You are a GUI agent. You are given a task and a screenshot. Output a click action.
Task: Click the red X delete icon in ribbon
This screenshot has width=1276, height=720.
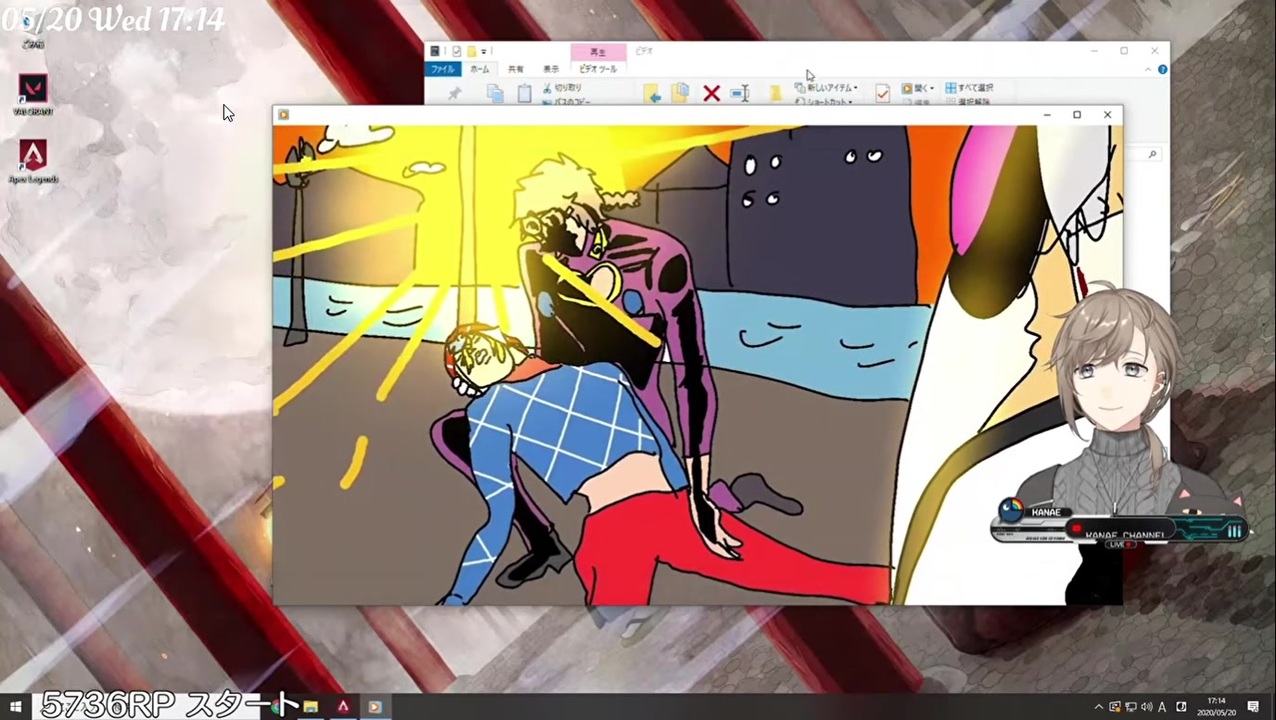[711, 93]
